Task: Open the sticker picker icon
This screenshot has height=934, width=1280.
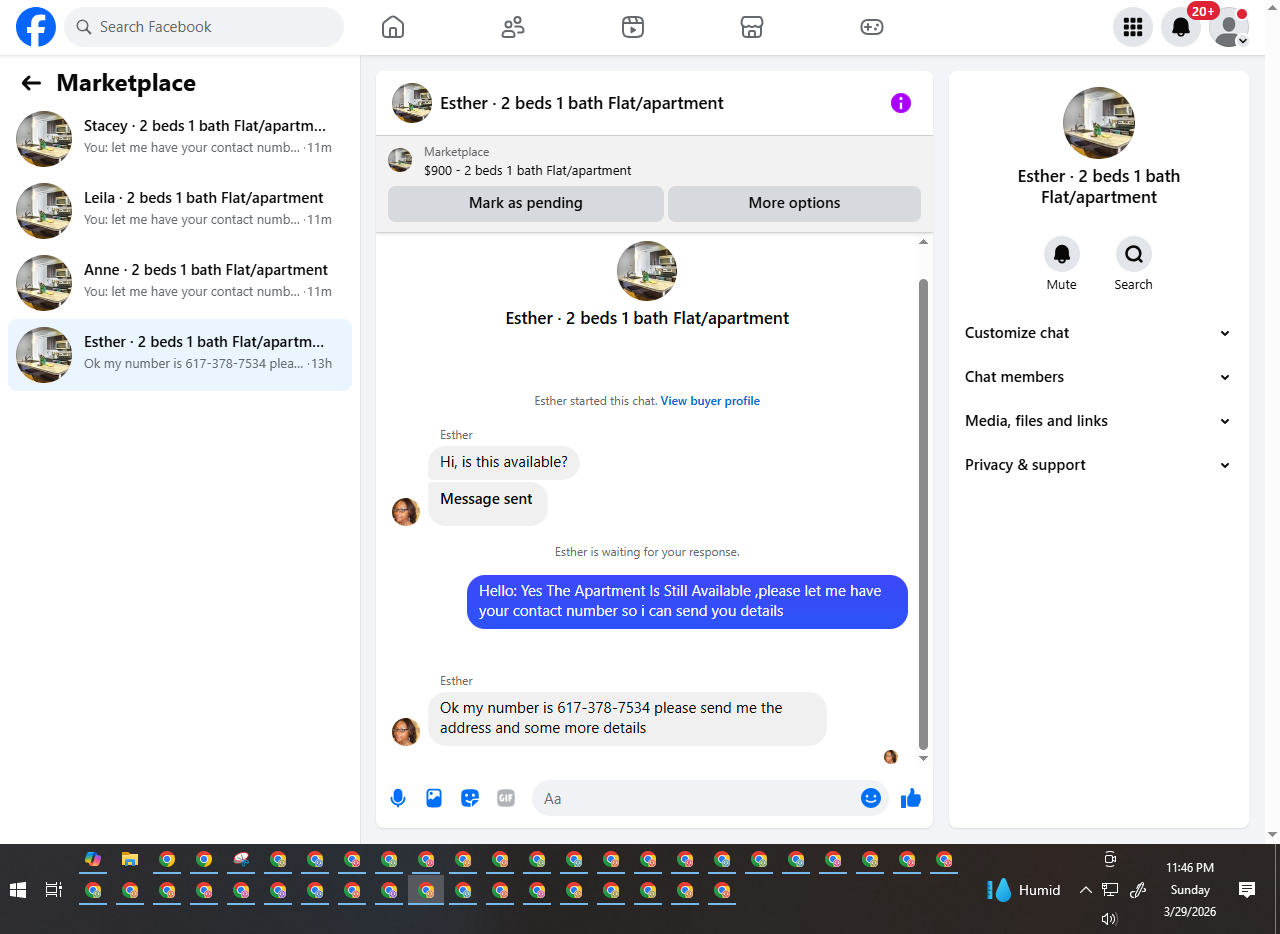Action: 470,798
